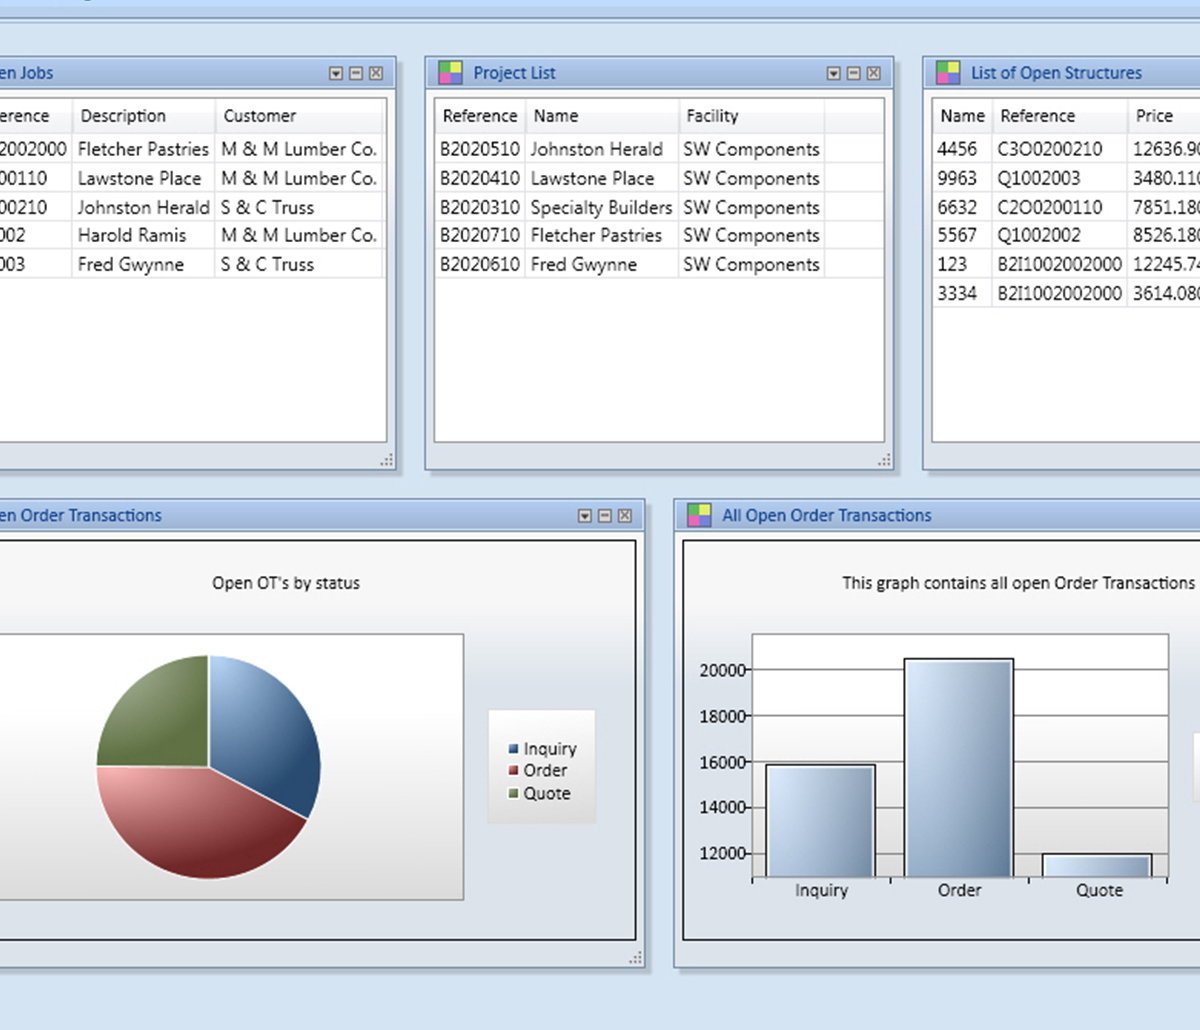The width and height of the screenshot is (1200, 1030).
Task: Open the Open Jobs panel dropdown menu
Action: (x=334, y=73)
